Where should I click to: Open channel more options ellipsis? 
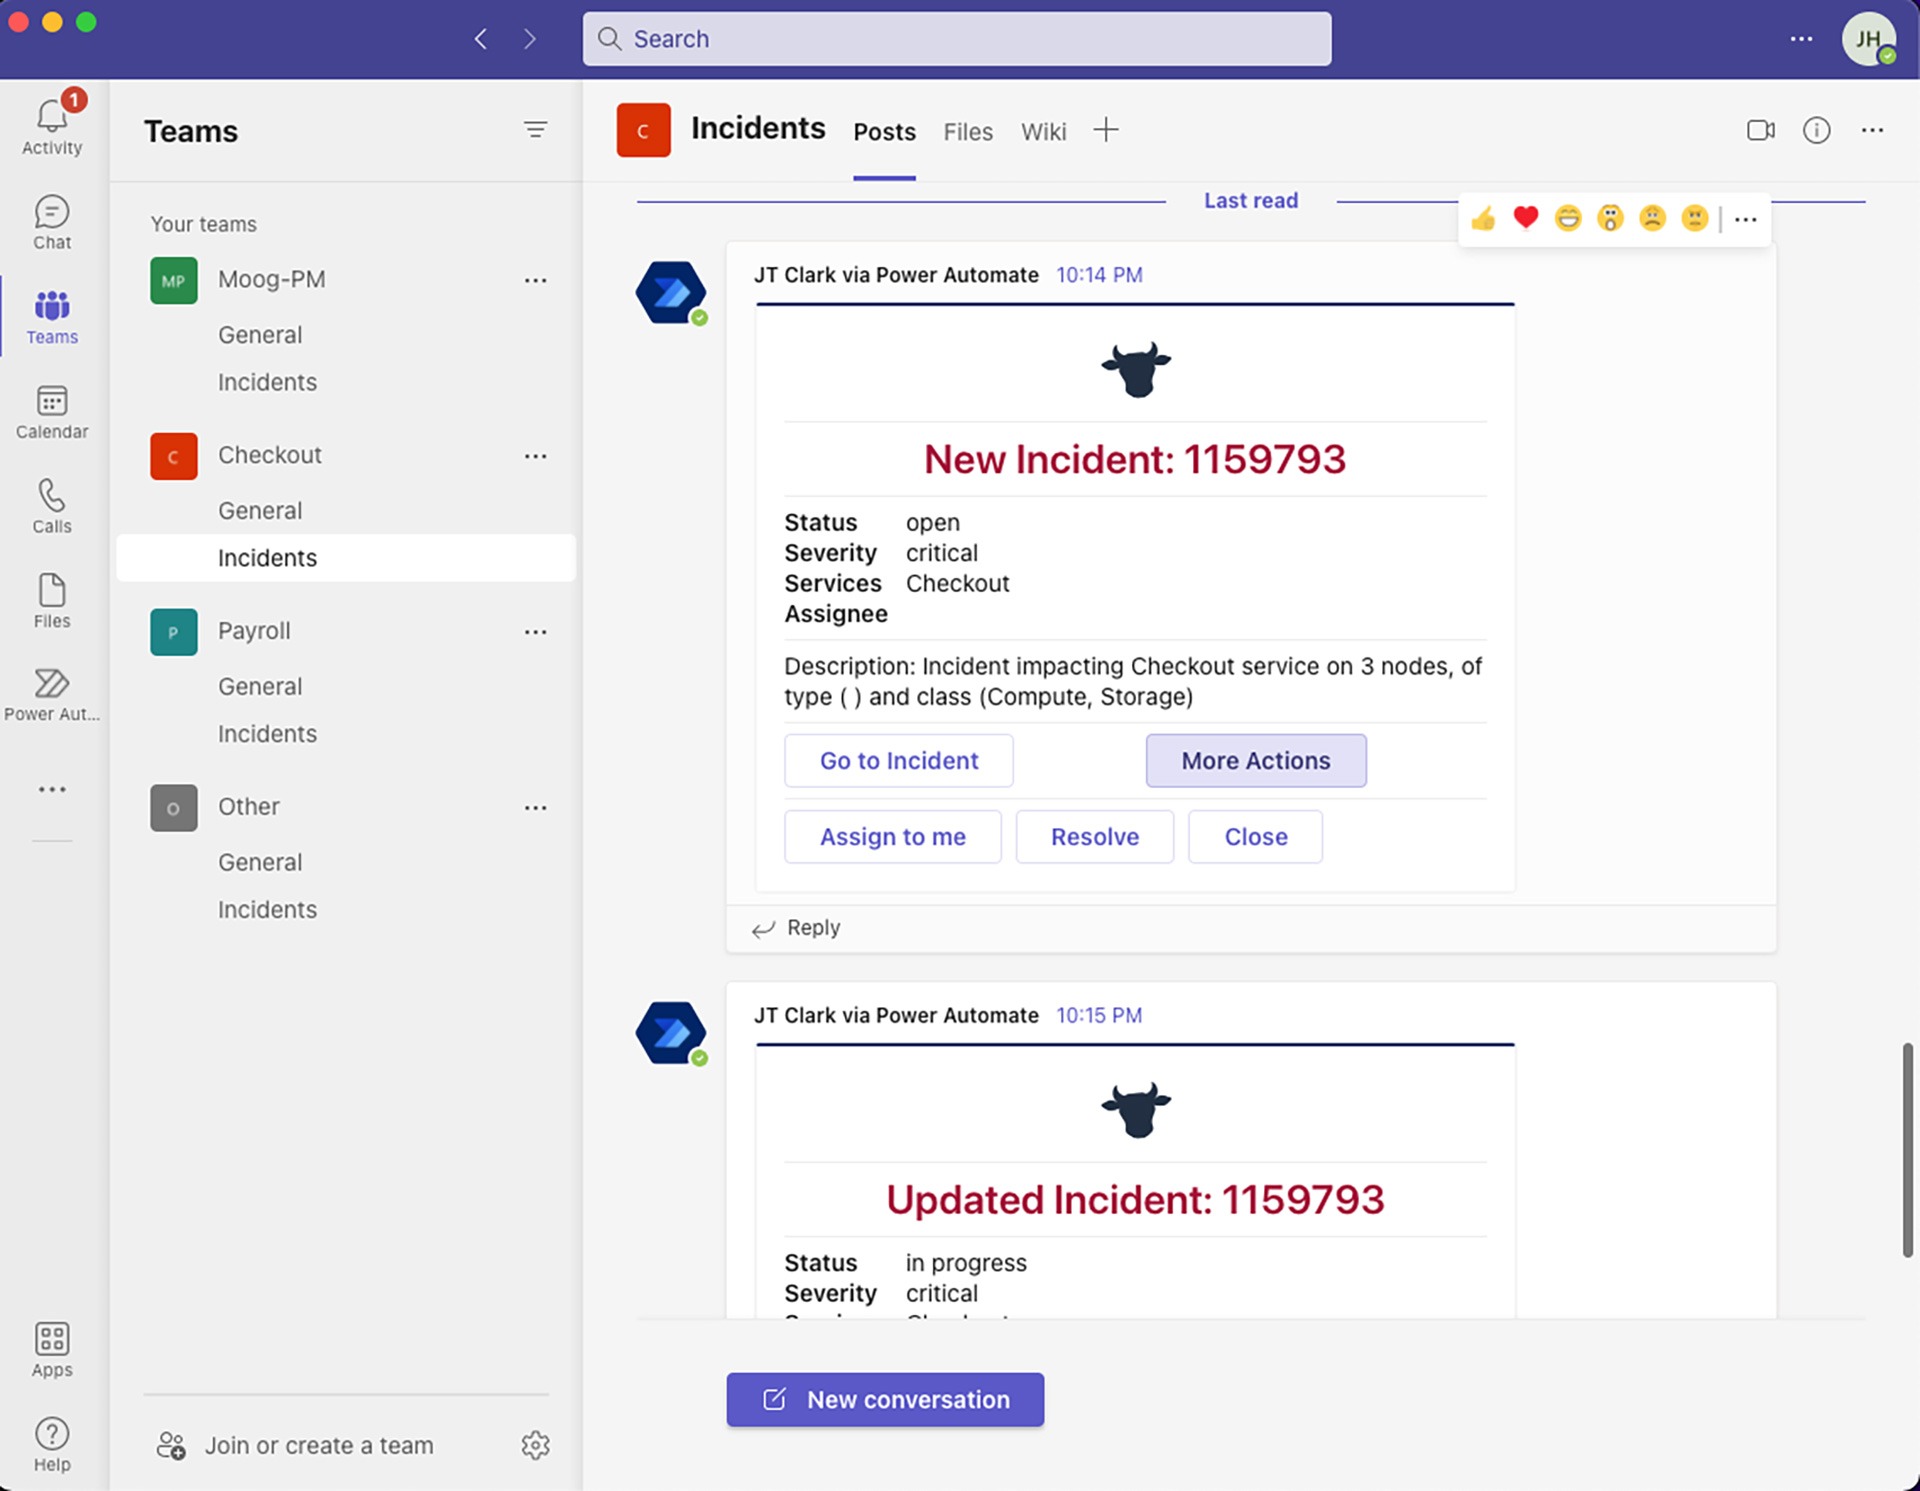(1872, 130)
